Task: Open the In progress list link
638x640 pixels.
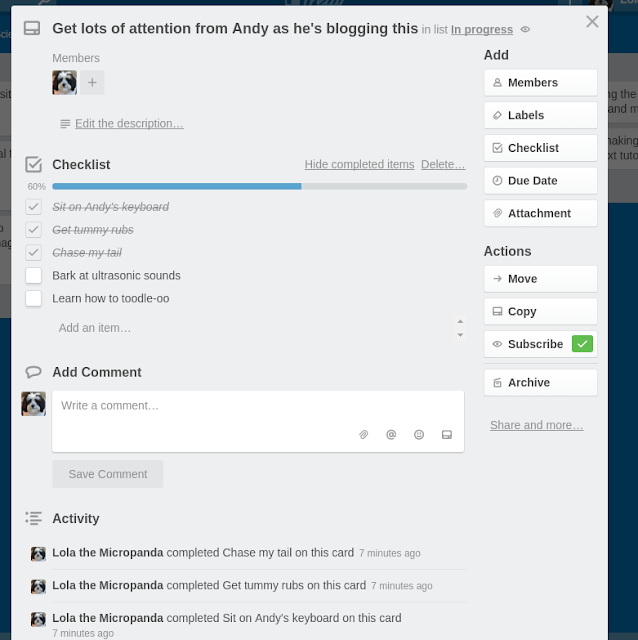Action: pos(482,29)
